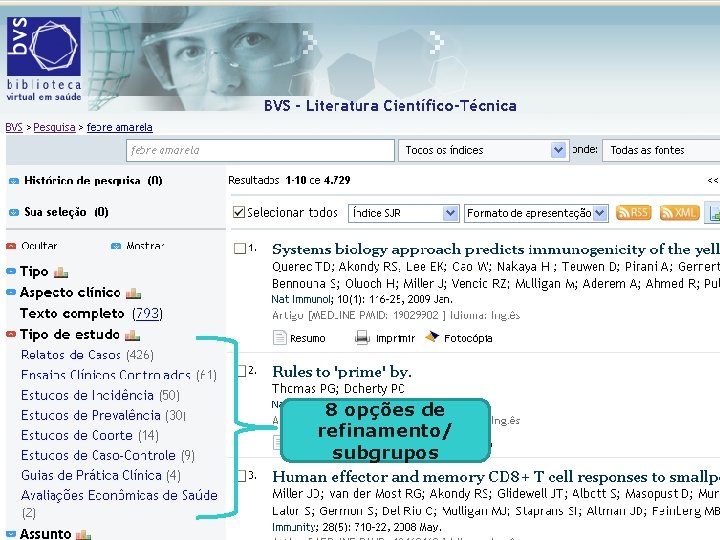Click the orange XML export button
Screen dimensions: 720x540
point(679,213)
